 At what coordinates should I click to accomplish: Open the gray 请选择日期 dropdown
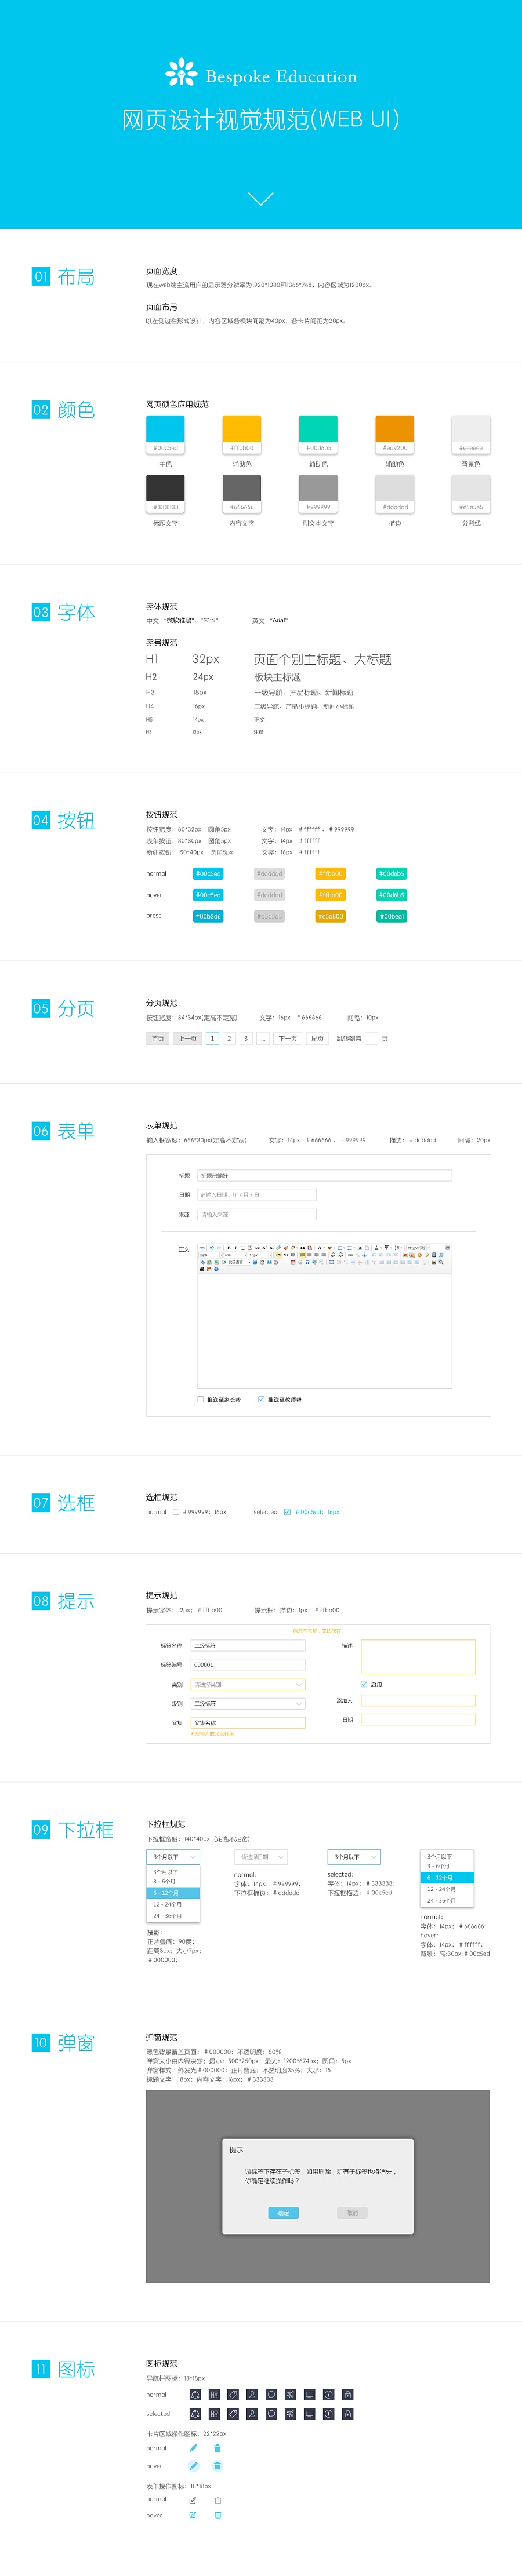pos(261,1857)
